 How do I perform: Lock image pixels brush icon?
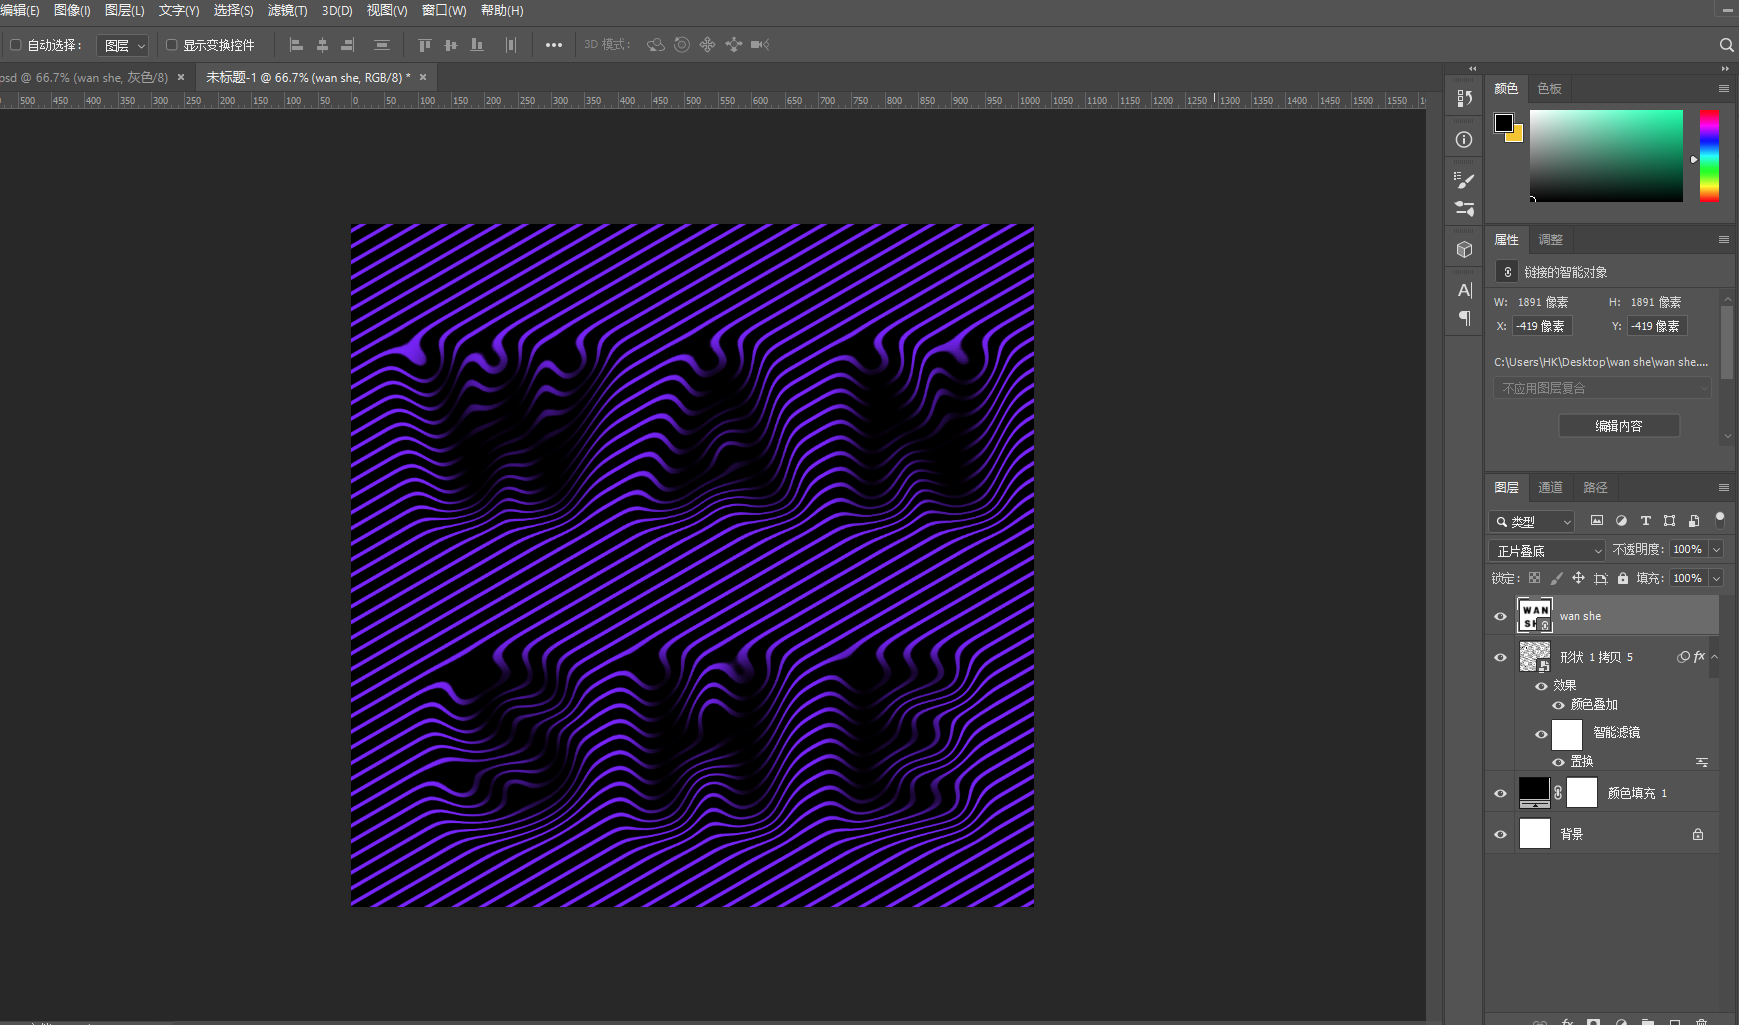1557,578
